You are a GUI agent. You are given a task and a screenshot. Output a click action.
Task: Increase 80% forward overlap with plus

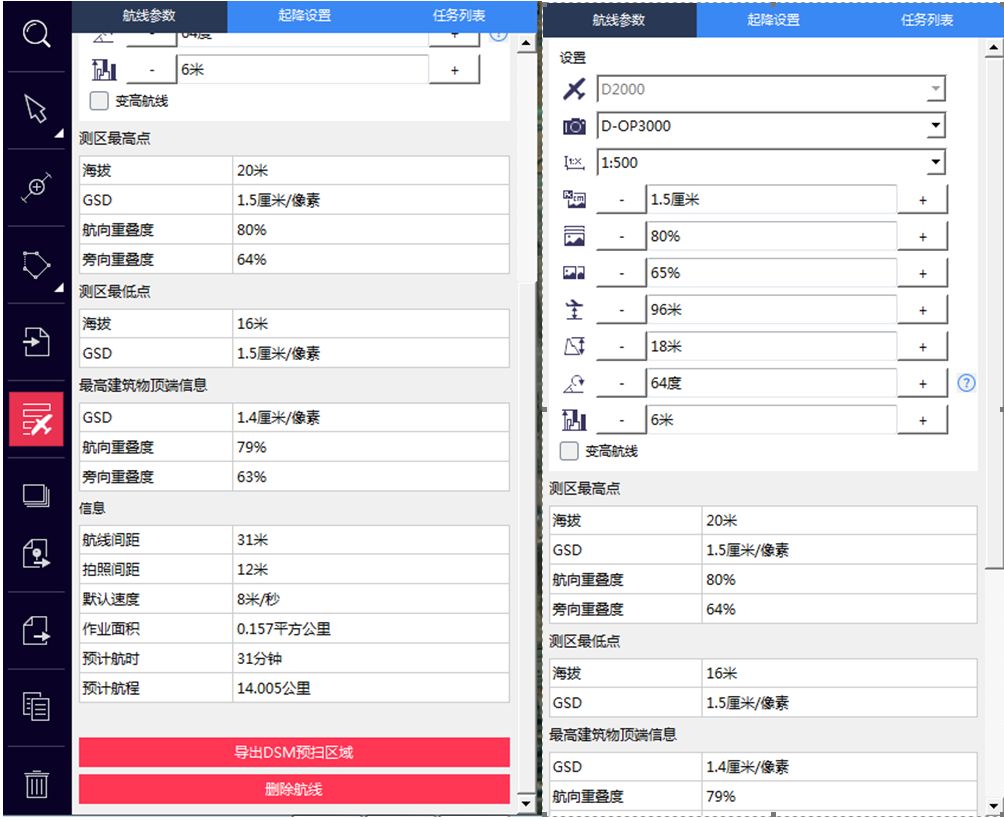pos(923,236)
